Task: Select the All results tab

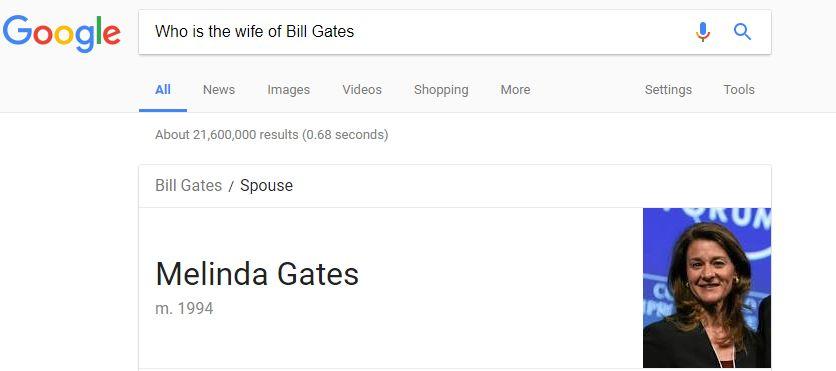Action: tap(163, 90)
